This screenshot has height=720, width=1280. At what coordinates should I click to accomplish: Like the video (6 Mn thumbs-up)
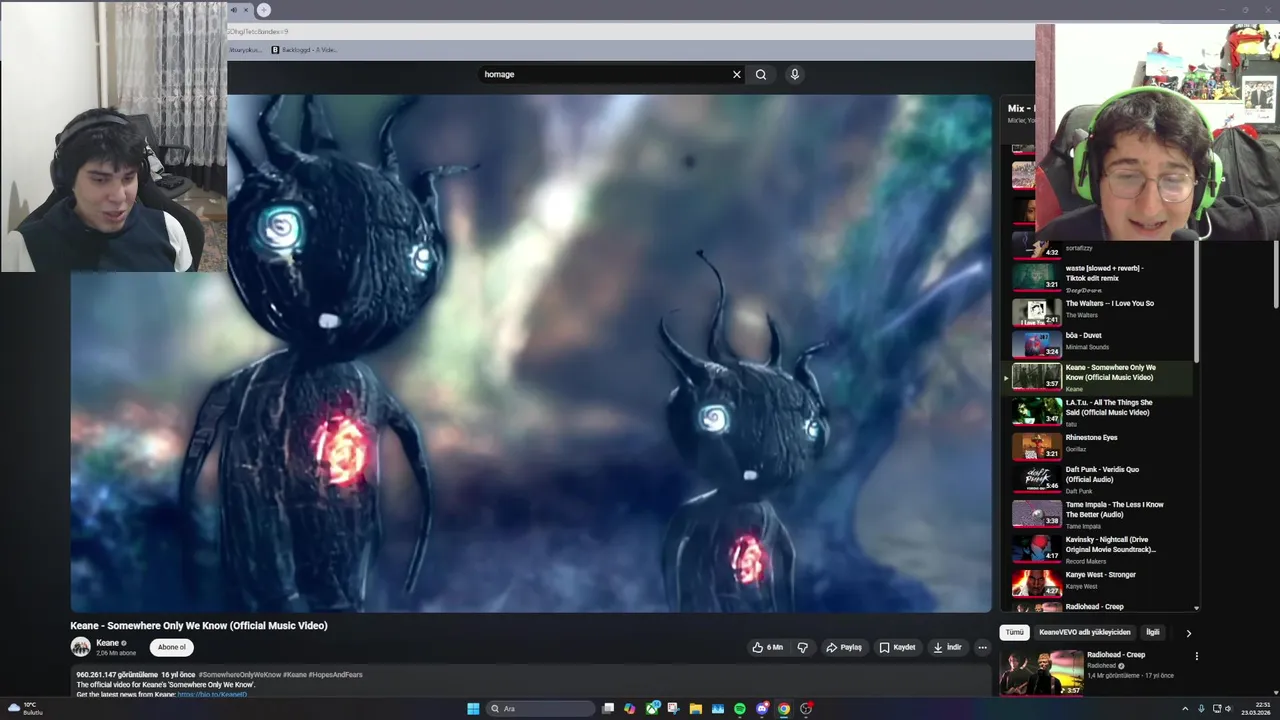(x=767, y=647)
